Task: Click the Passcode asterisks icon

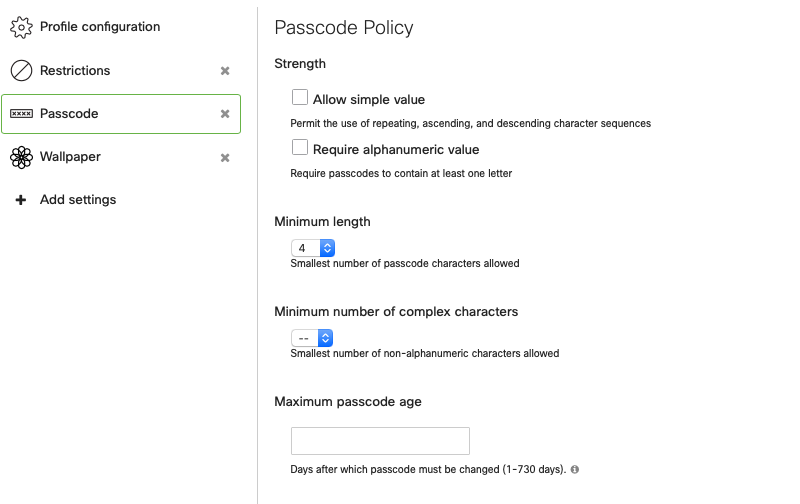Action: (x=21, y=114)
